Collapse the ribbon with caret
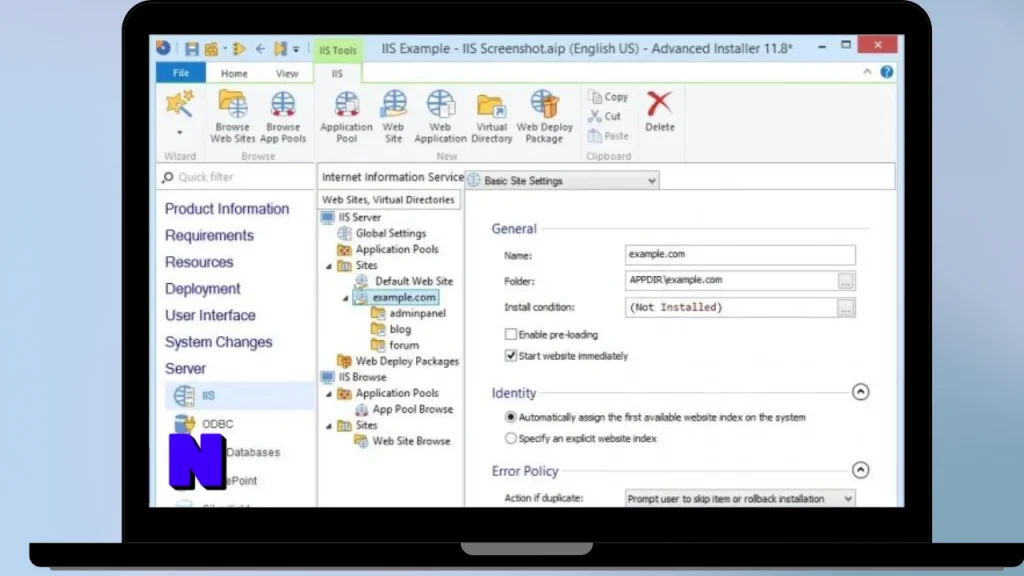 click(x=867, y=72)
